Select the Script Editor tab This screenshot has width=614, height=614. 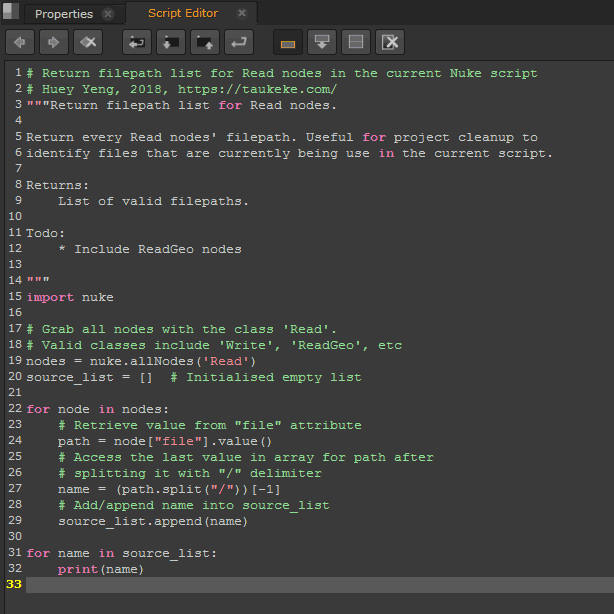click(183, 13)
